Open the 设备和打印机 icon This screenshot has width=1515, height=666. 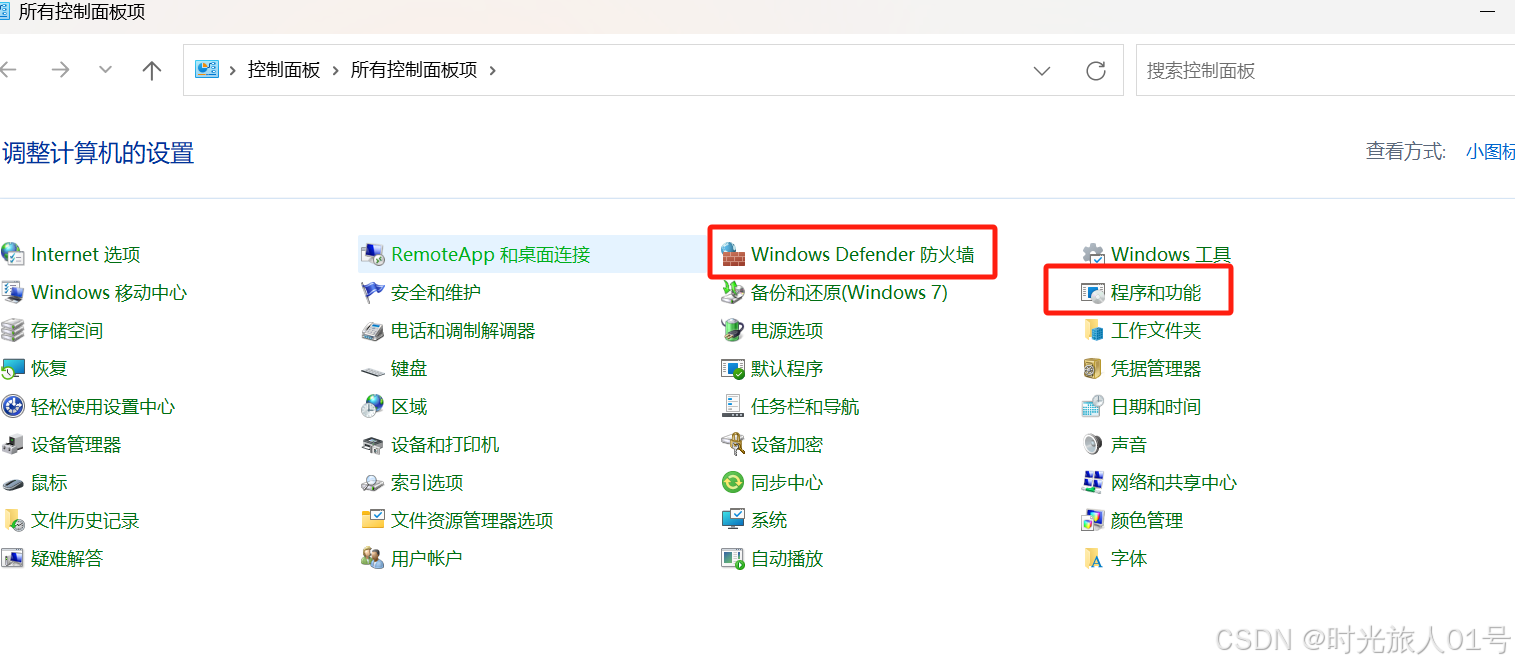coord(373,444)
